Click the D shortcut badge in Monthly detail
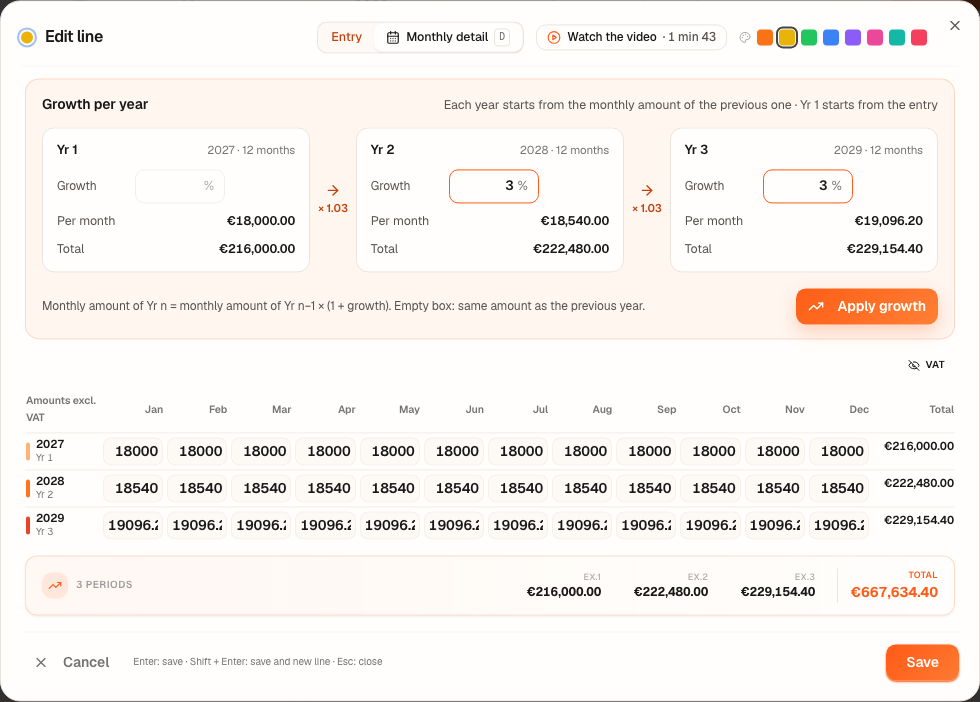This screenshot has height=702, width=980. pos(502,37)
